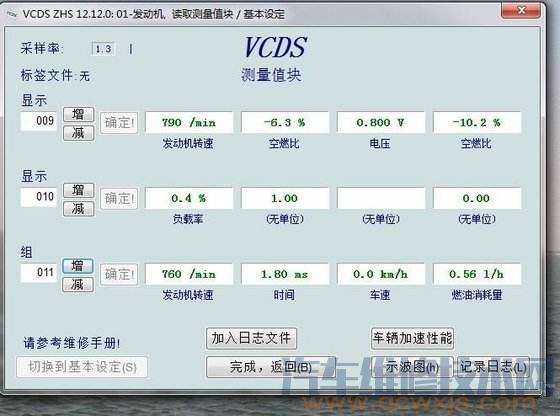This screenshot has height=416, width=560.
Task: Click the 空燃比 label under -10.2 %
Action: coord(476,144)
